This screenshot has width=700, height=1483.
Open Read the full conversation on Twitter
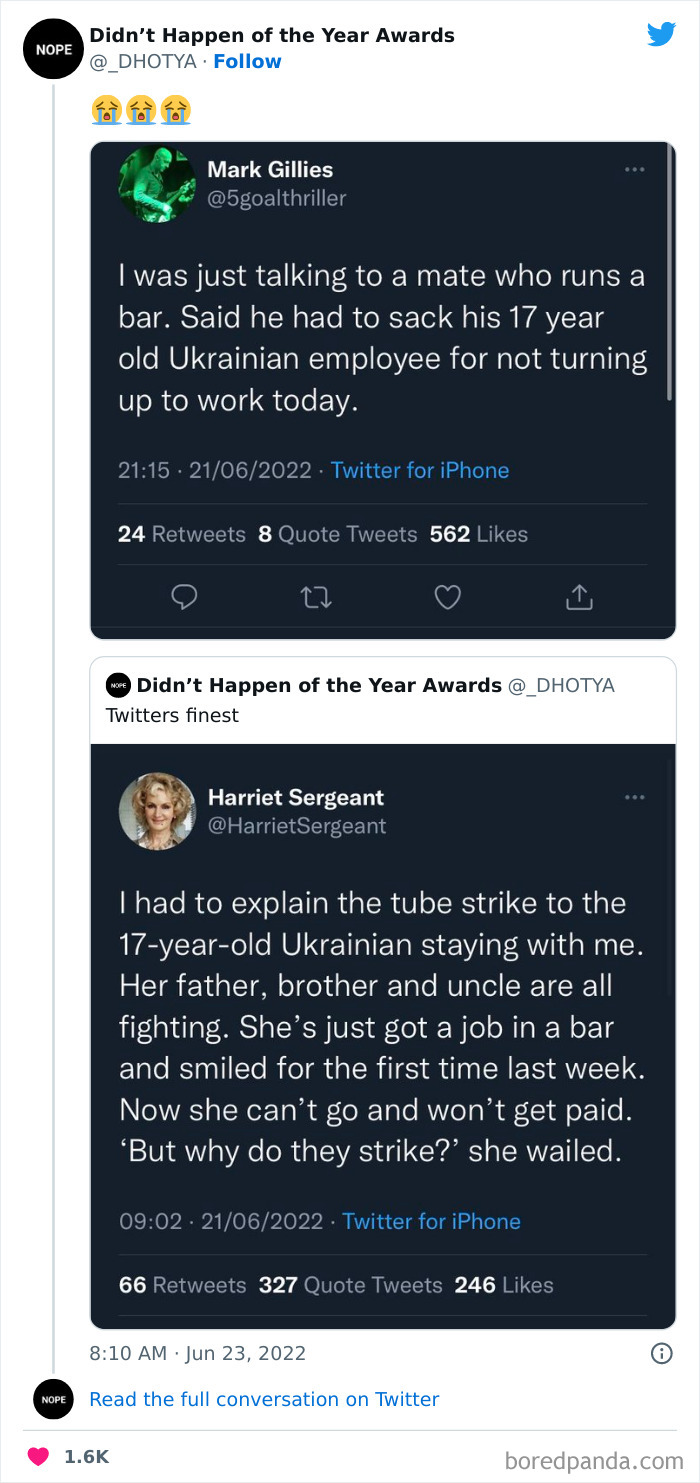(x=264, y=1399)
